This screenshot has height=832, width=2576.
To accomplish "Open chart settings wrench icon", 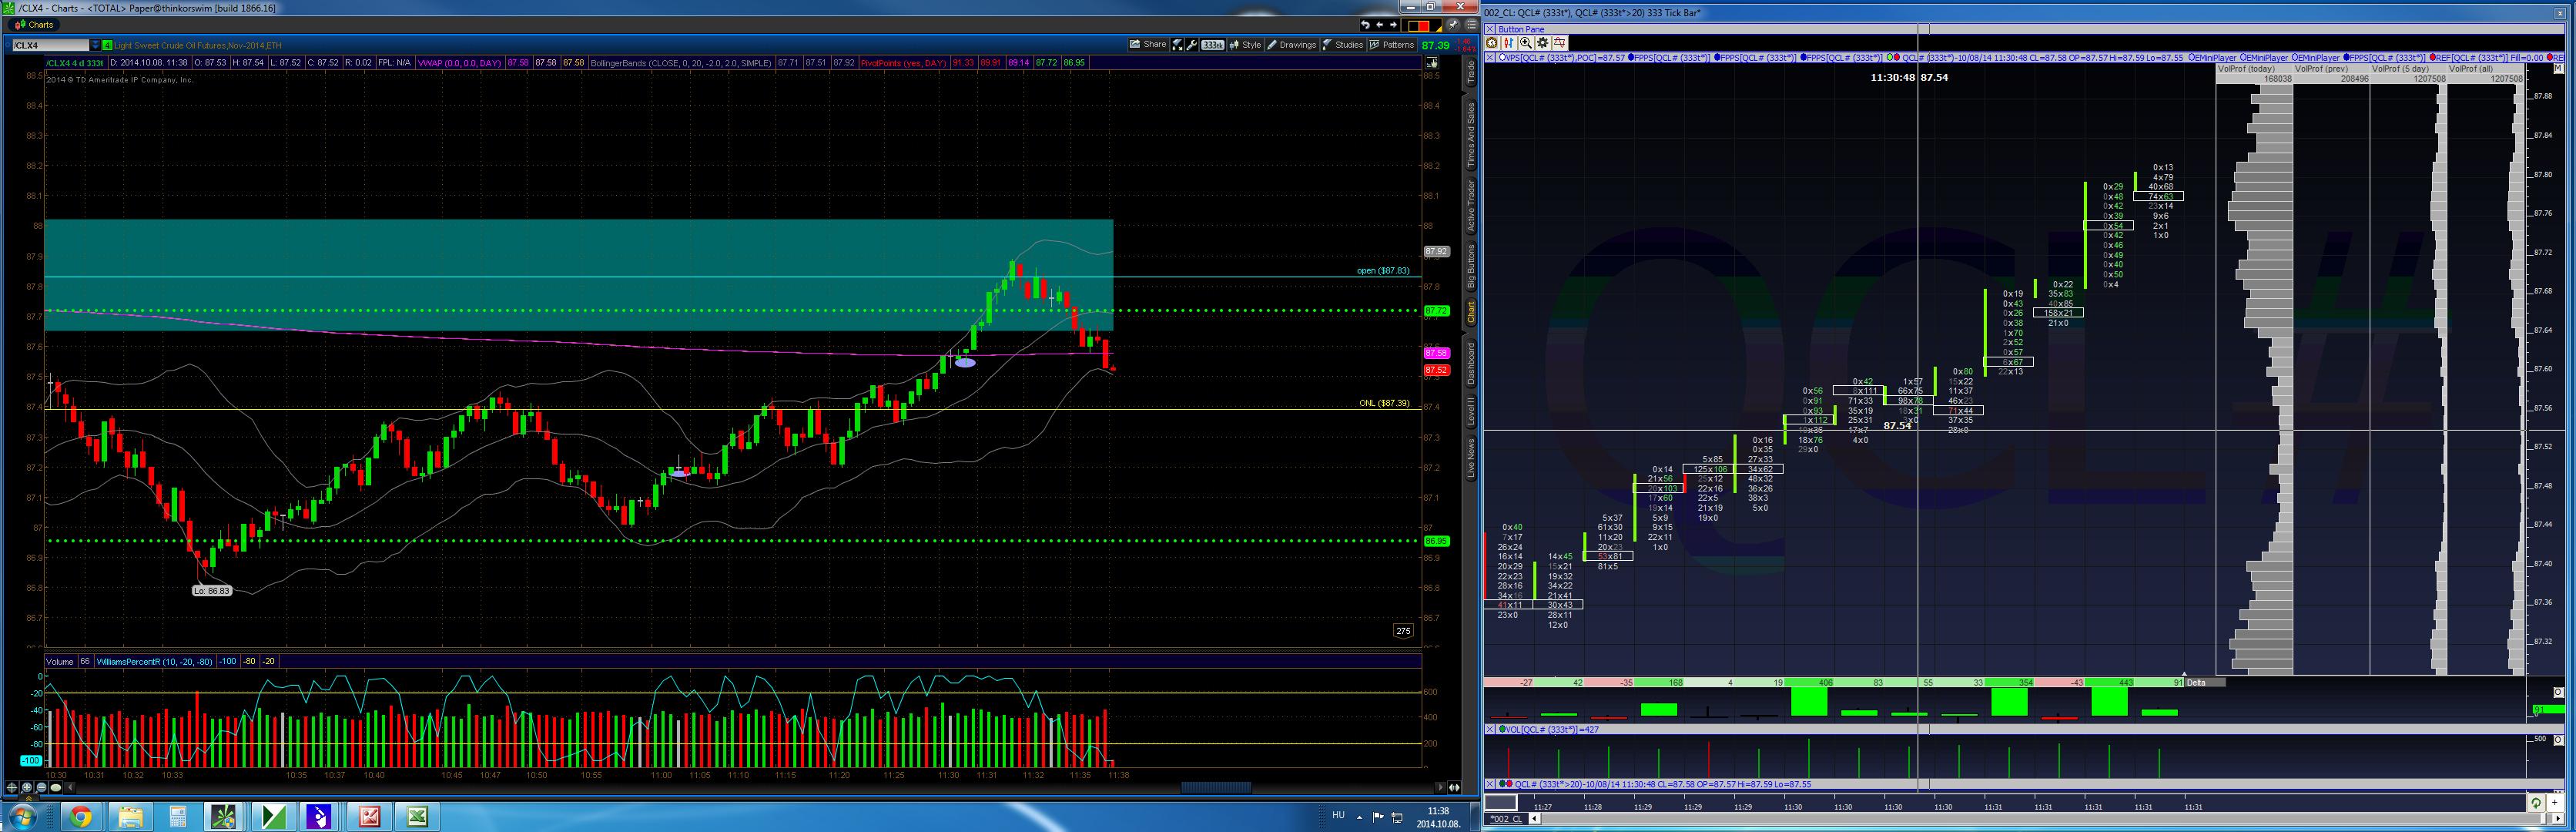I will tap(1192, 45).
